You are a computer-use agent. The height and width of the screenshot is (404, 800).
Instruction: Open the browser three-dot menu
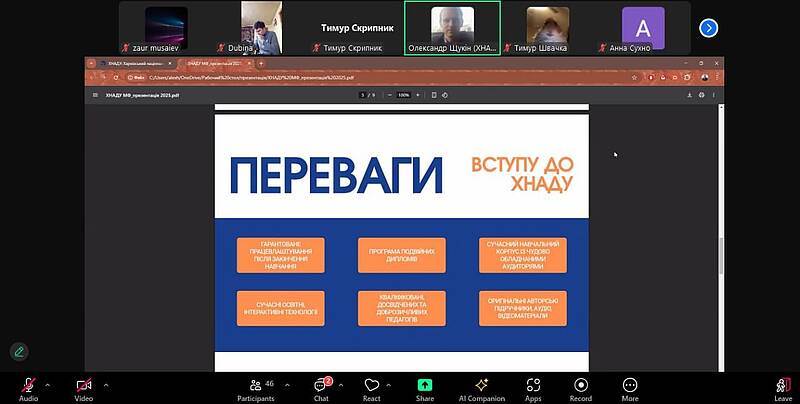[x=717, y=78]
